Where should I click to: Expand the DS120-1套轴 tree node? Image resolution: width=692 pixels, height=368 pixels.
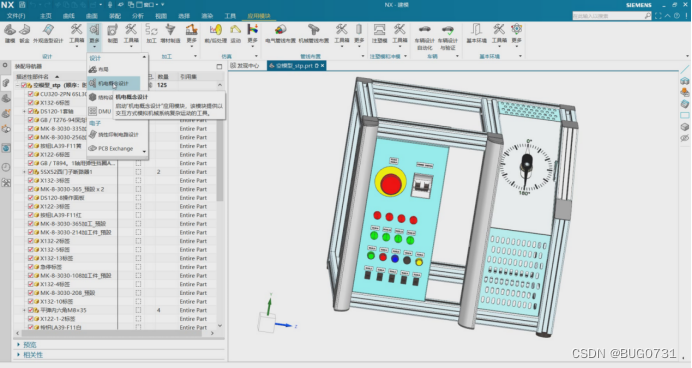click(x=24, y=111)
